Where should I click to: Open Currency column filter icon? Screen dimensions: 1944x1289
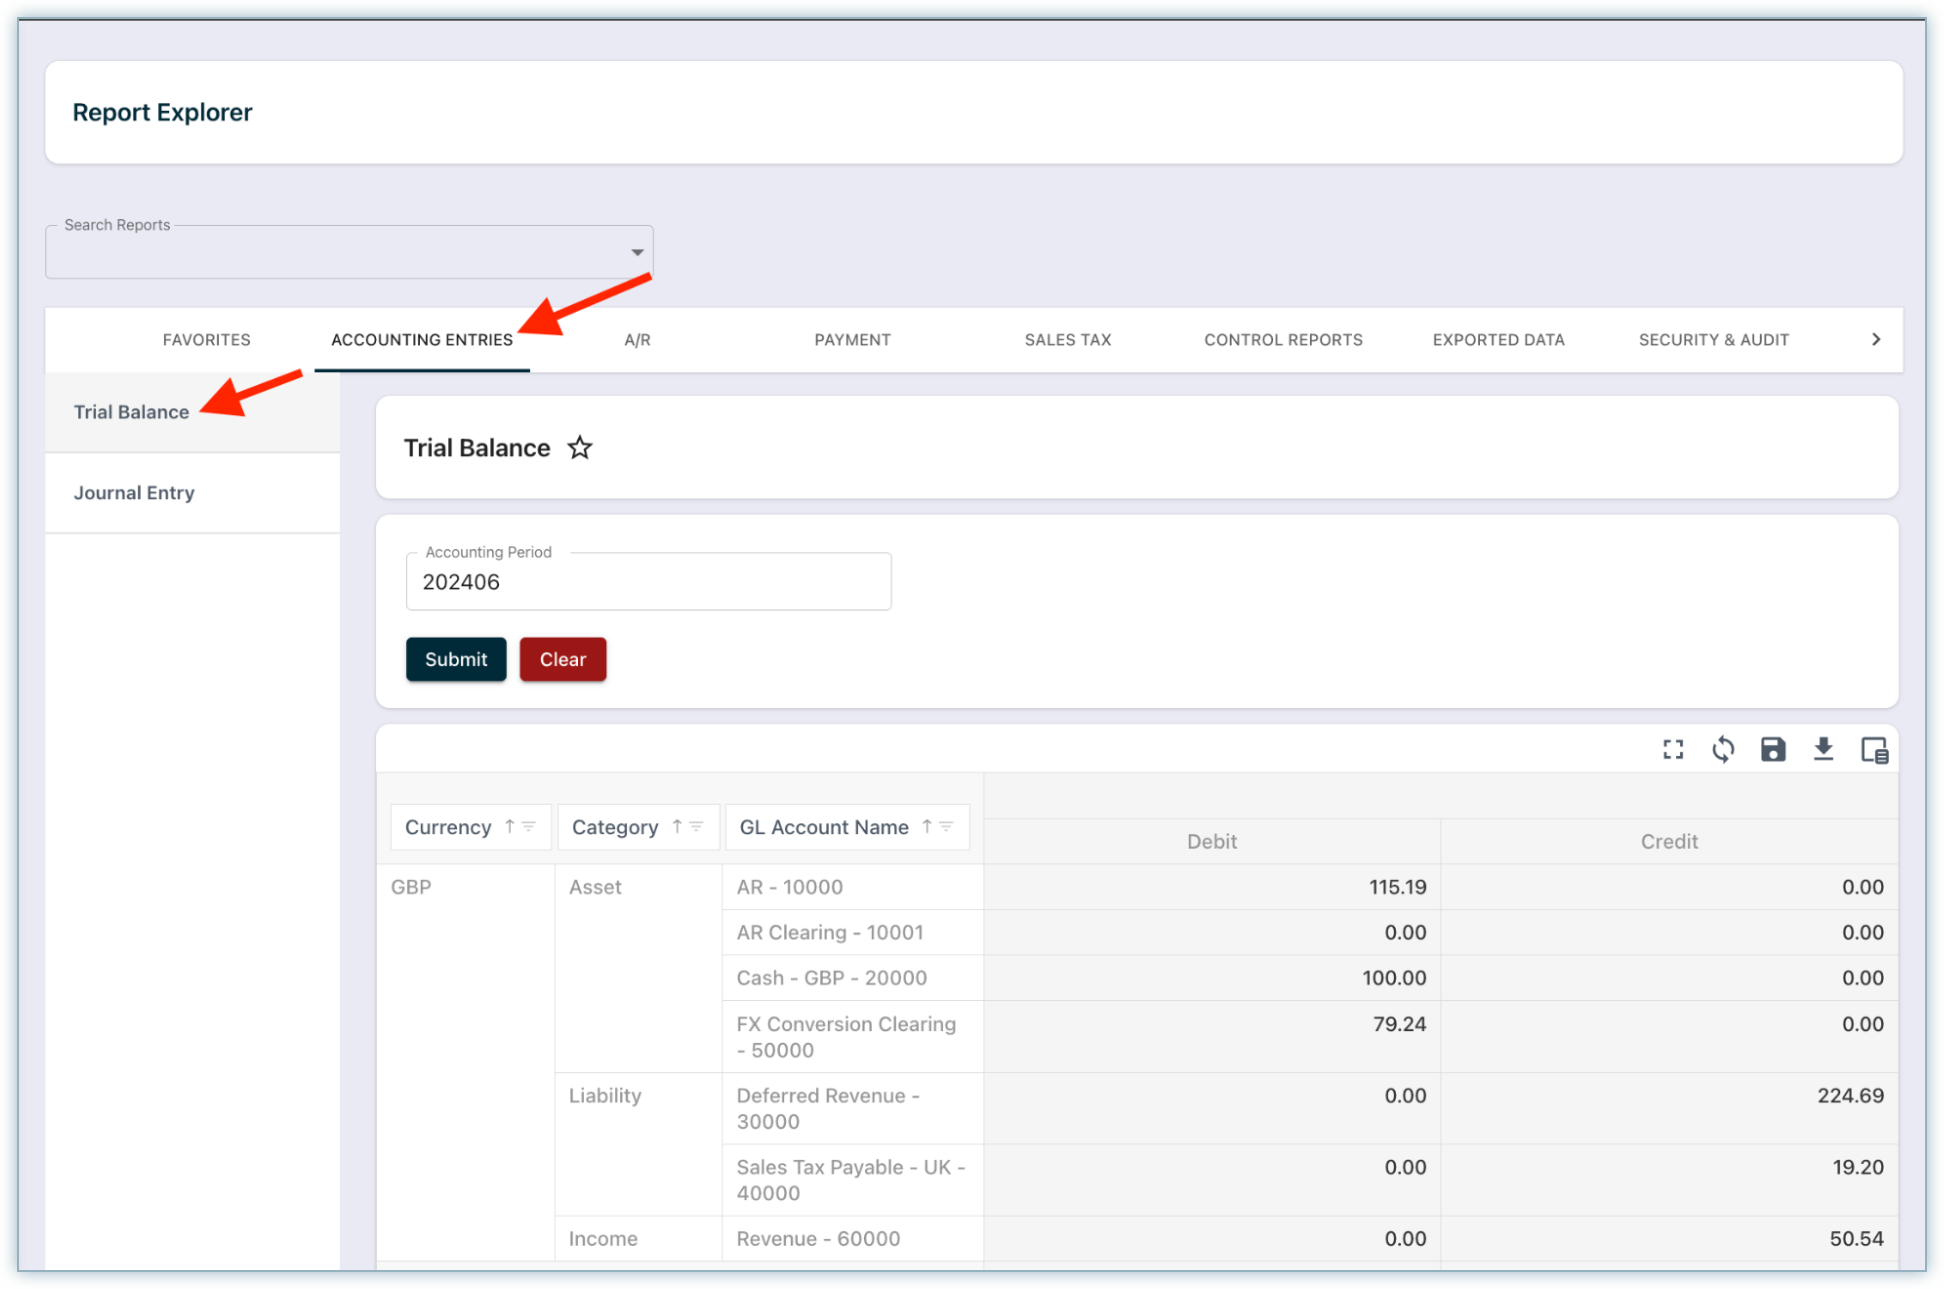[x=529, y=826]
